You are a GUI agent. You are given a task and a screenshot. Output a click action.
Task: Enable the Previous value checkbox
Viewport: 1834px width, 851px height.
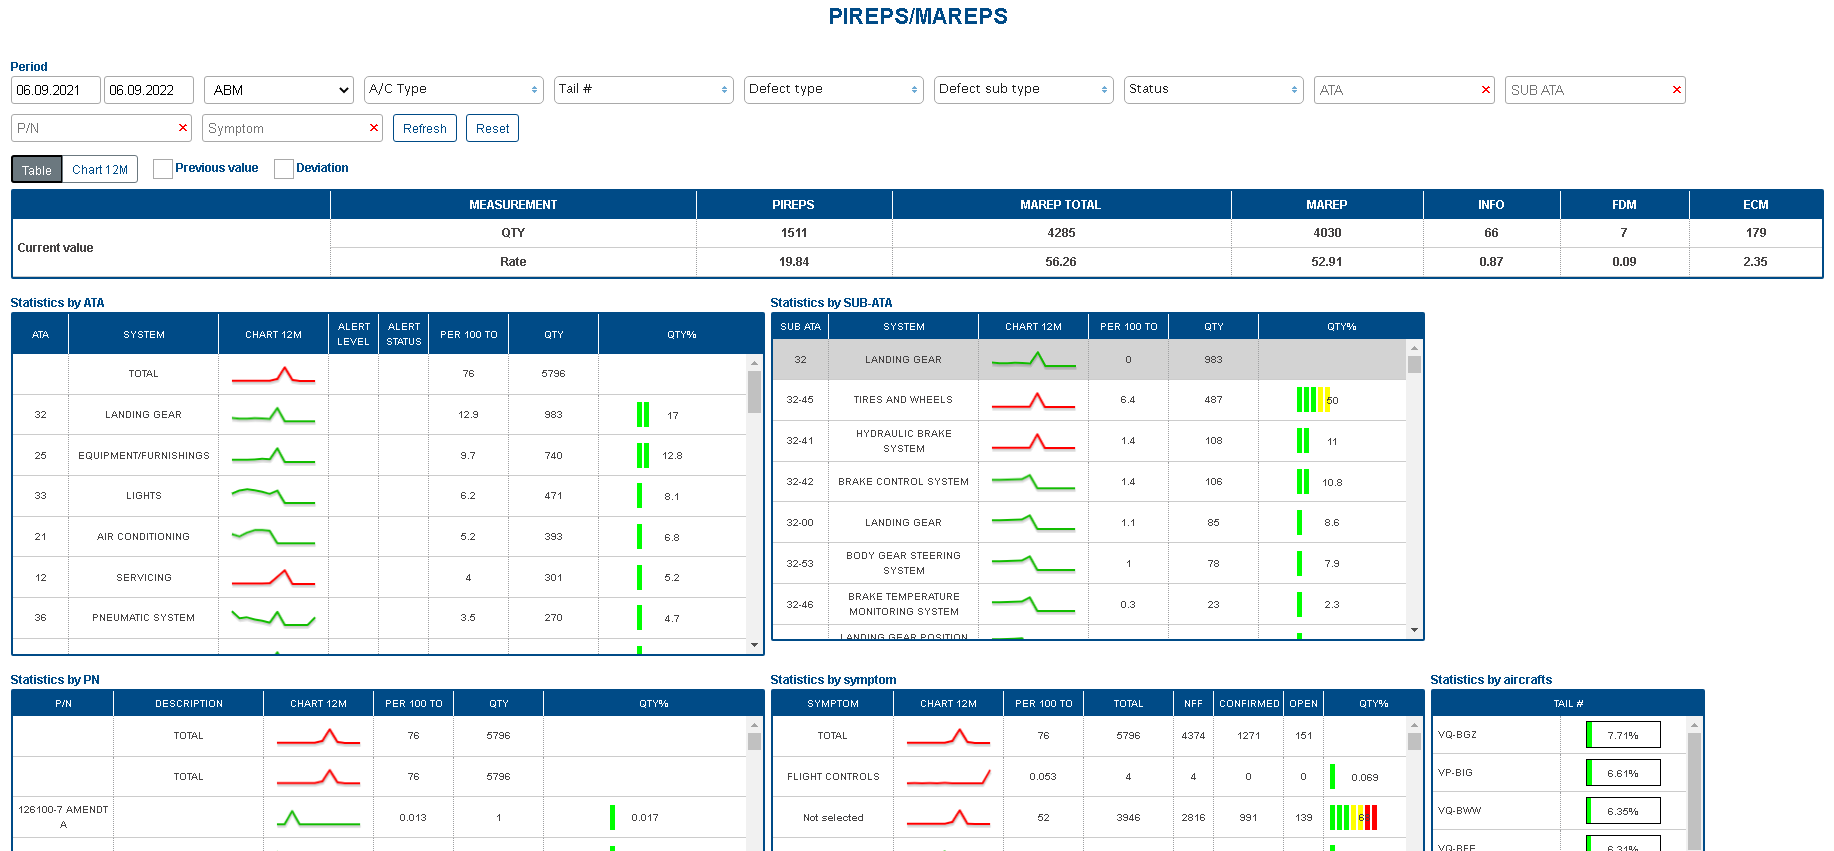pyautogui.click(x=163, y=169)
